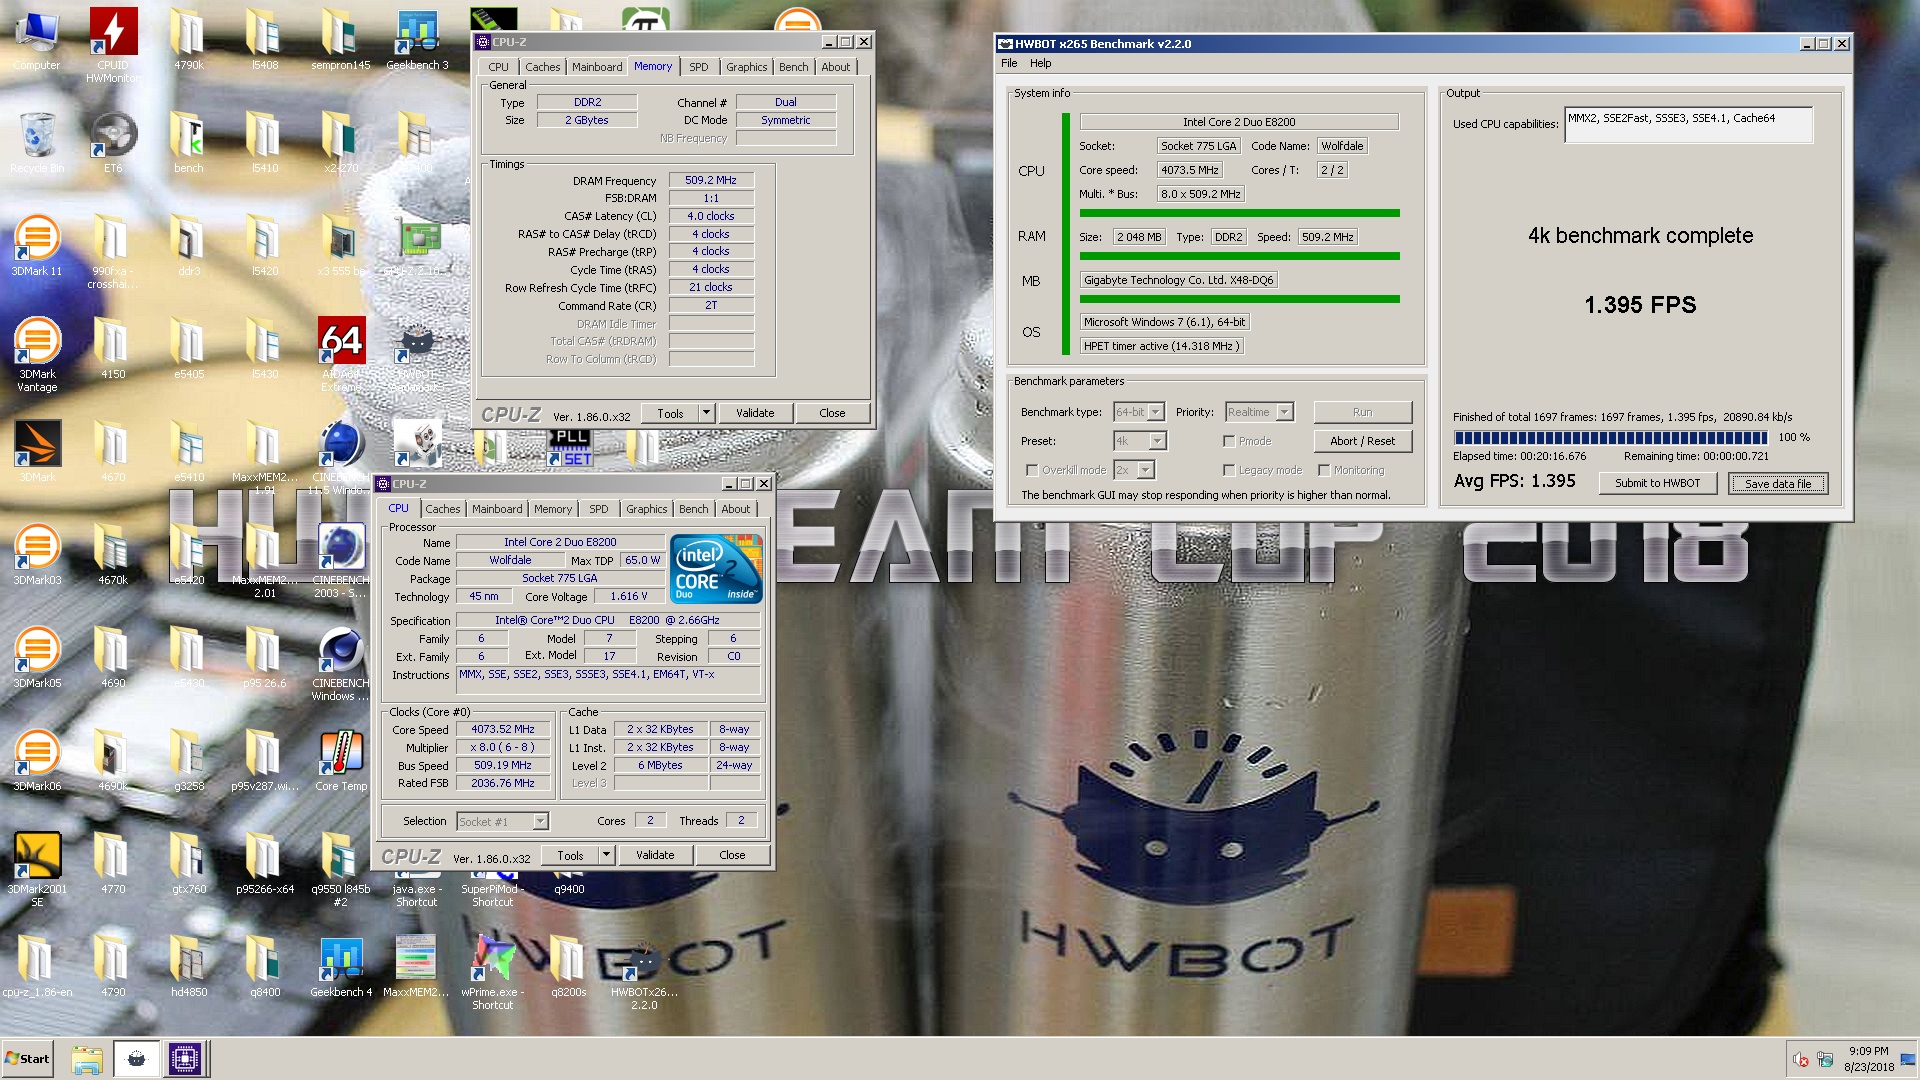Open the gtx760 folder on desktop

coord(189,863)
